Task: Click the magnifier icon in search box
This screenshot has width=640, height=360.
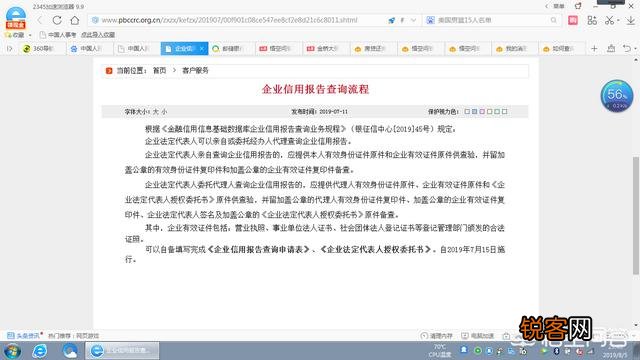Action: point(553,20)
